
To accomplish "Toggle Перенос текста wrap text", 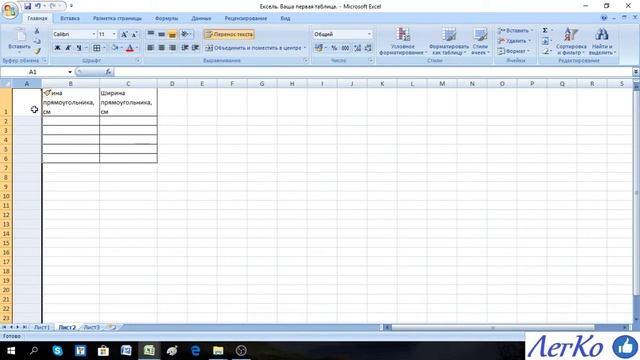I will [x=229, y=34].
